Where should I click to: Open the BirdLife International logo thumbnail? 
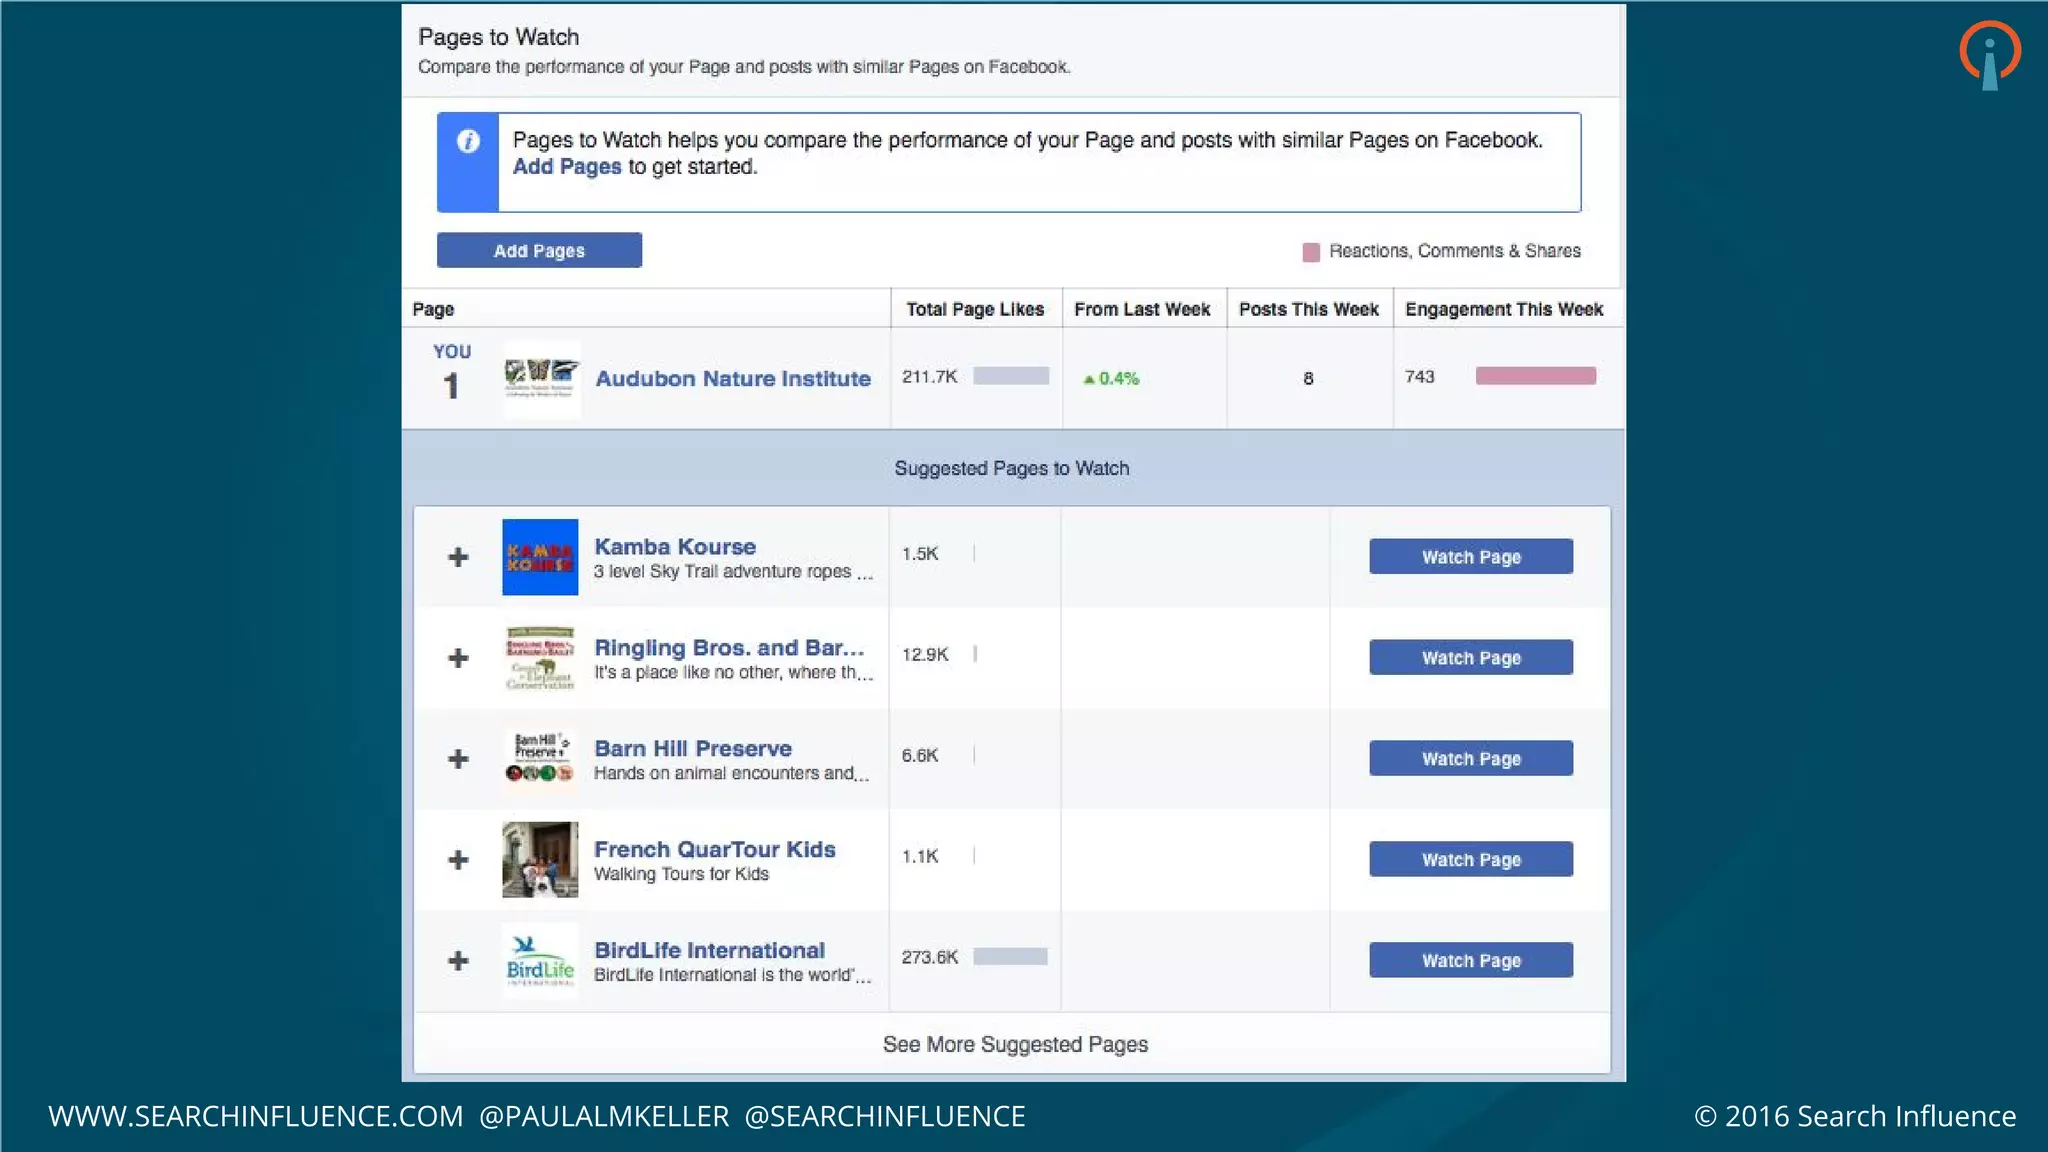coord(540,961)
